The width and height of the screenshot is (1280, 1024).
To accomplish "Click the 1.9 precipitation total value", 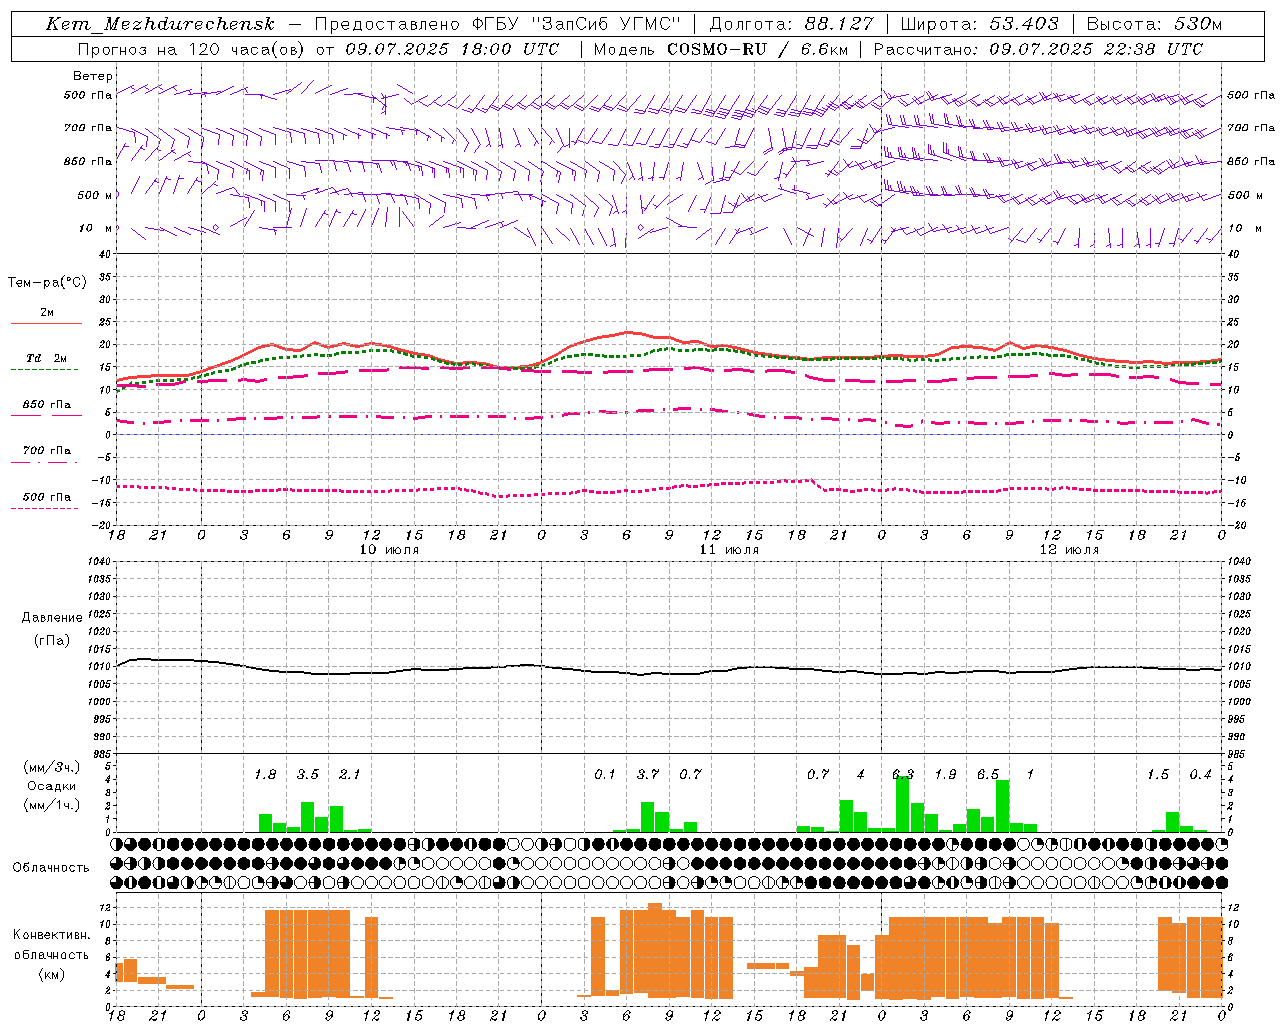I will [x=945, y=774].
